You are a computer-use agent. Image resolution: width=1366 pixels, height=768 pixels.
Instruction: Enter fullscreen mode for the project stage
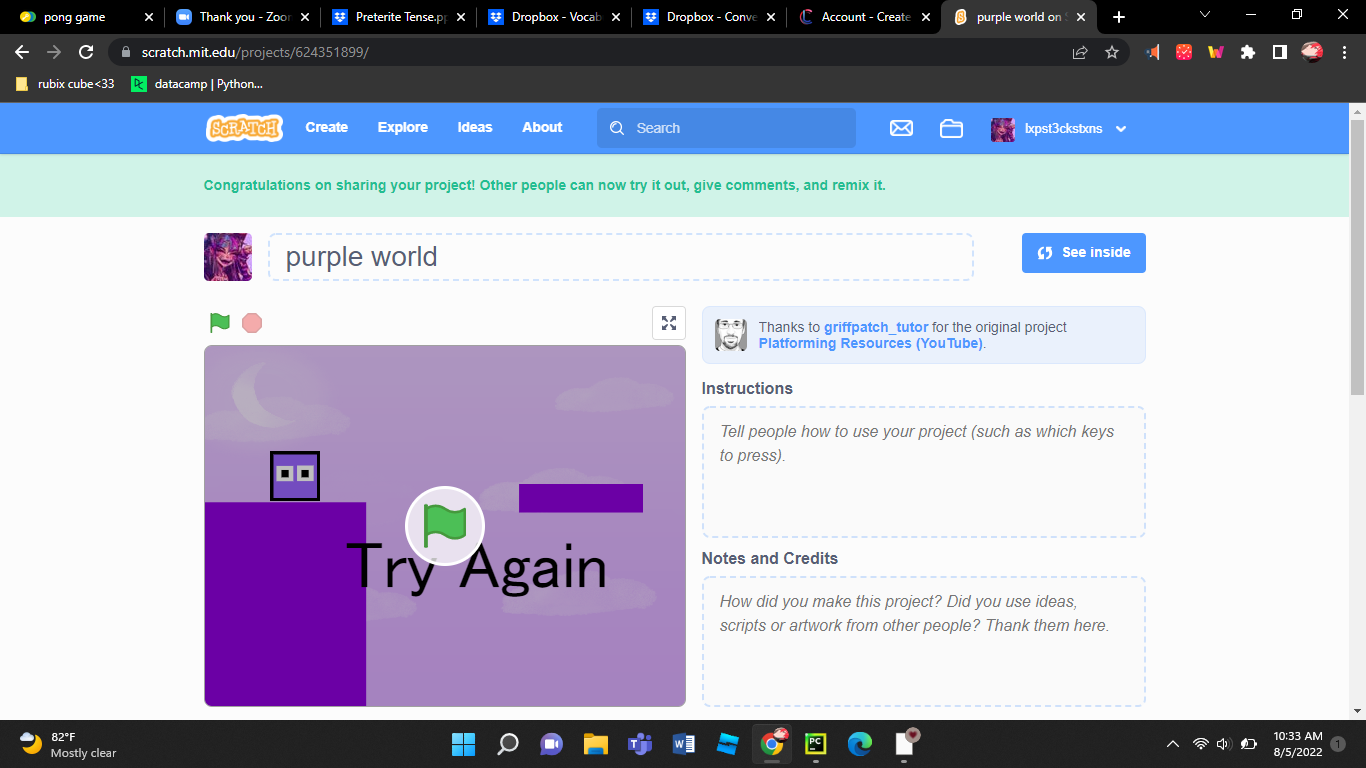[669, 323]
